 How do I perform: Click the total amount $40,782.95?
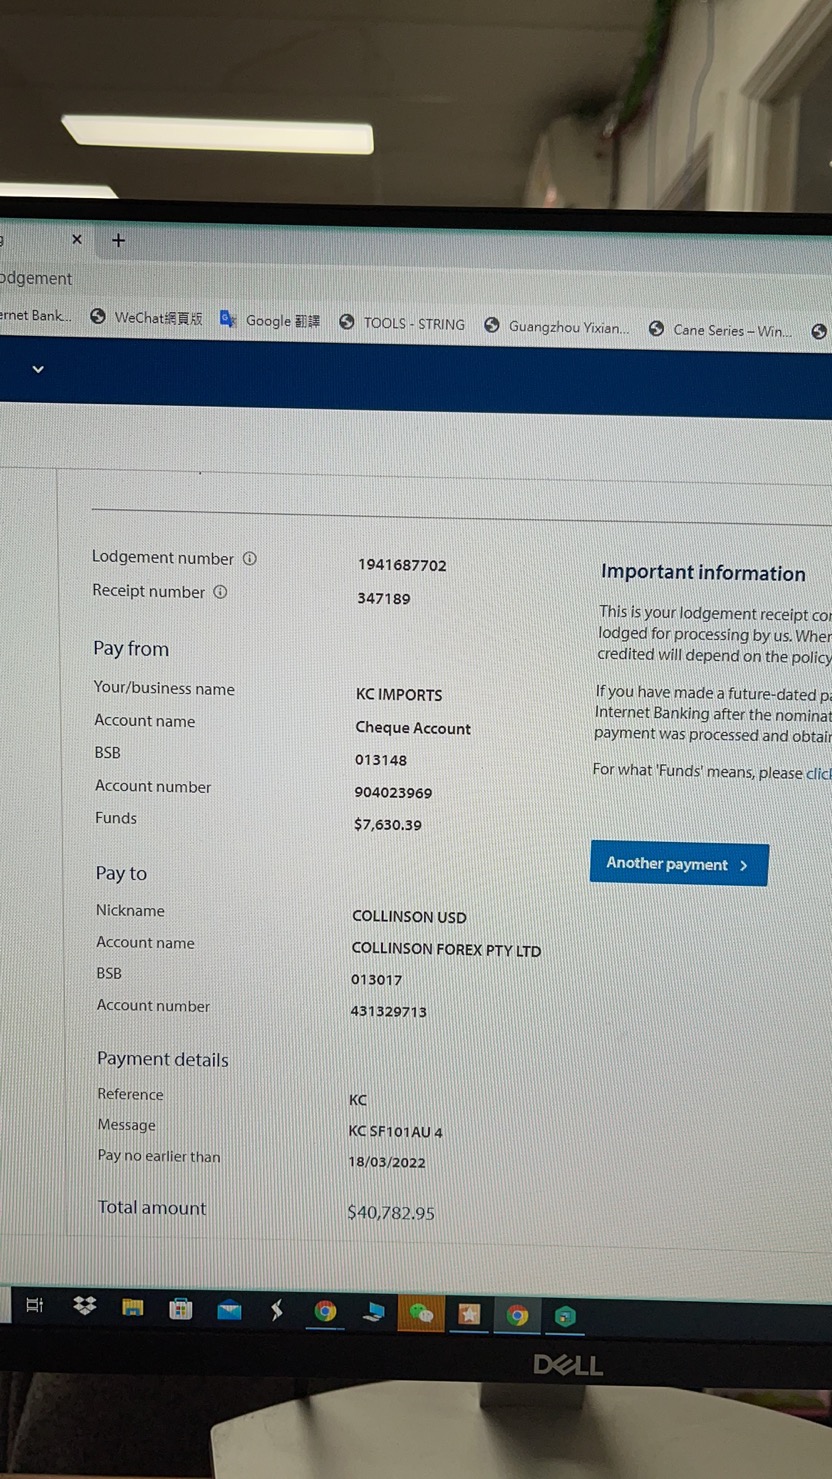(x=391, y=1213)
